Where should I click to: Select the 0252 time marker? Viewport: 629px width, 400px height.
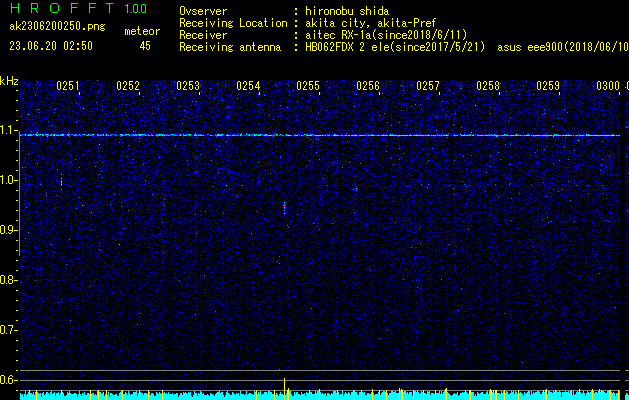(x=128, y=87)
